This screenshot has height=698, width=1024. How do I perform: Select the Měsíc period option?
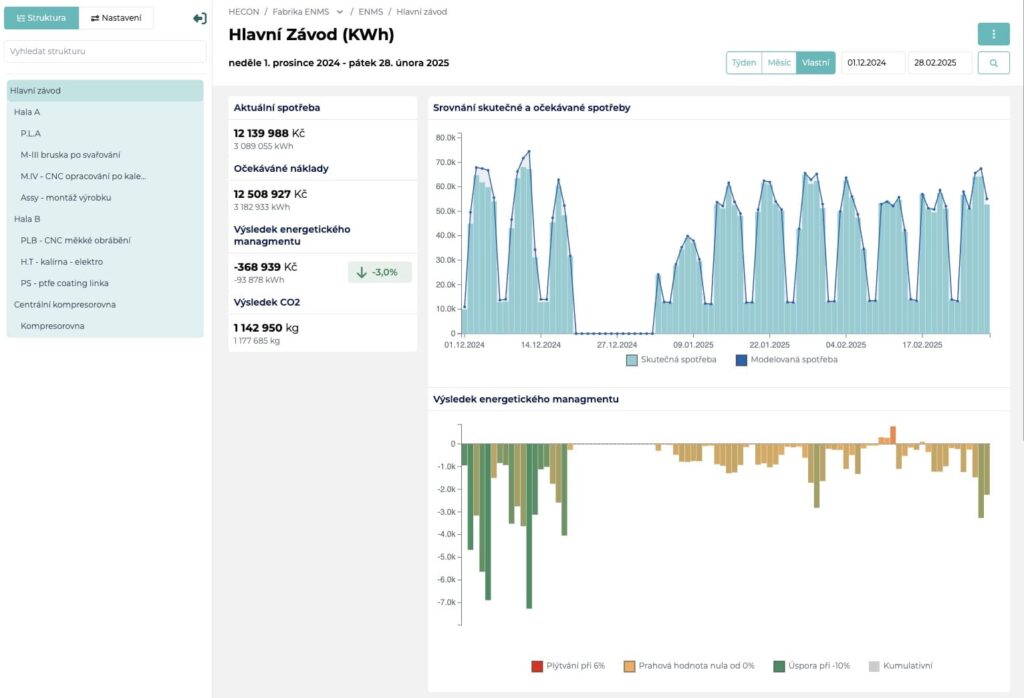779,63
